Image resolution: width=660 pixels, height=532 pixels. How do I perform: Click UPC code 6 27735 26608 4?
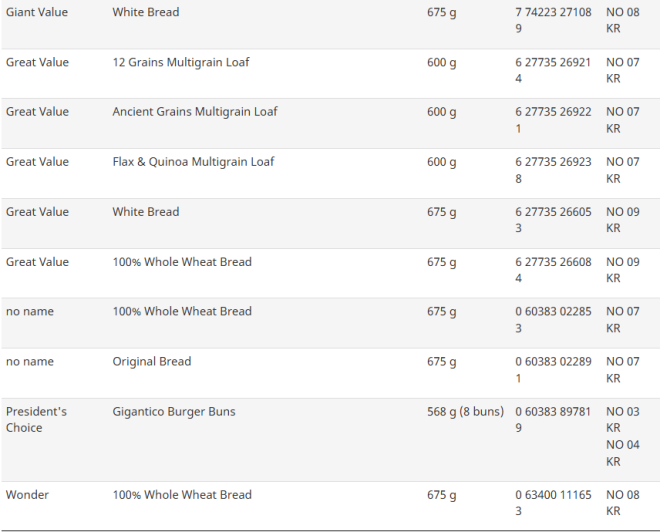tap(553, 270)
